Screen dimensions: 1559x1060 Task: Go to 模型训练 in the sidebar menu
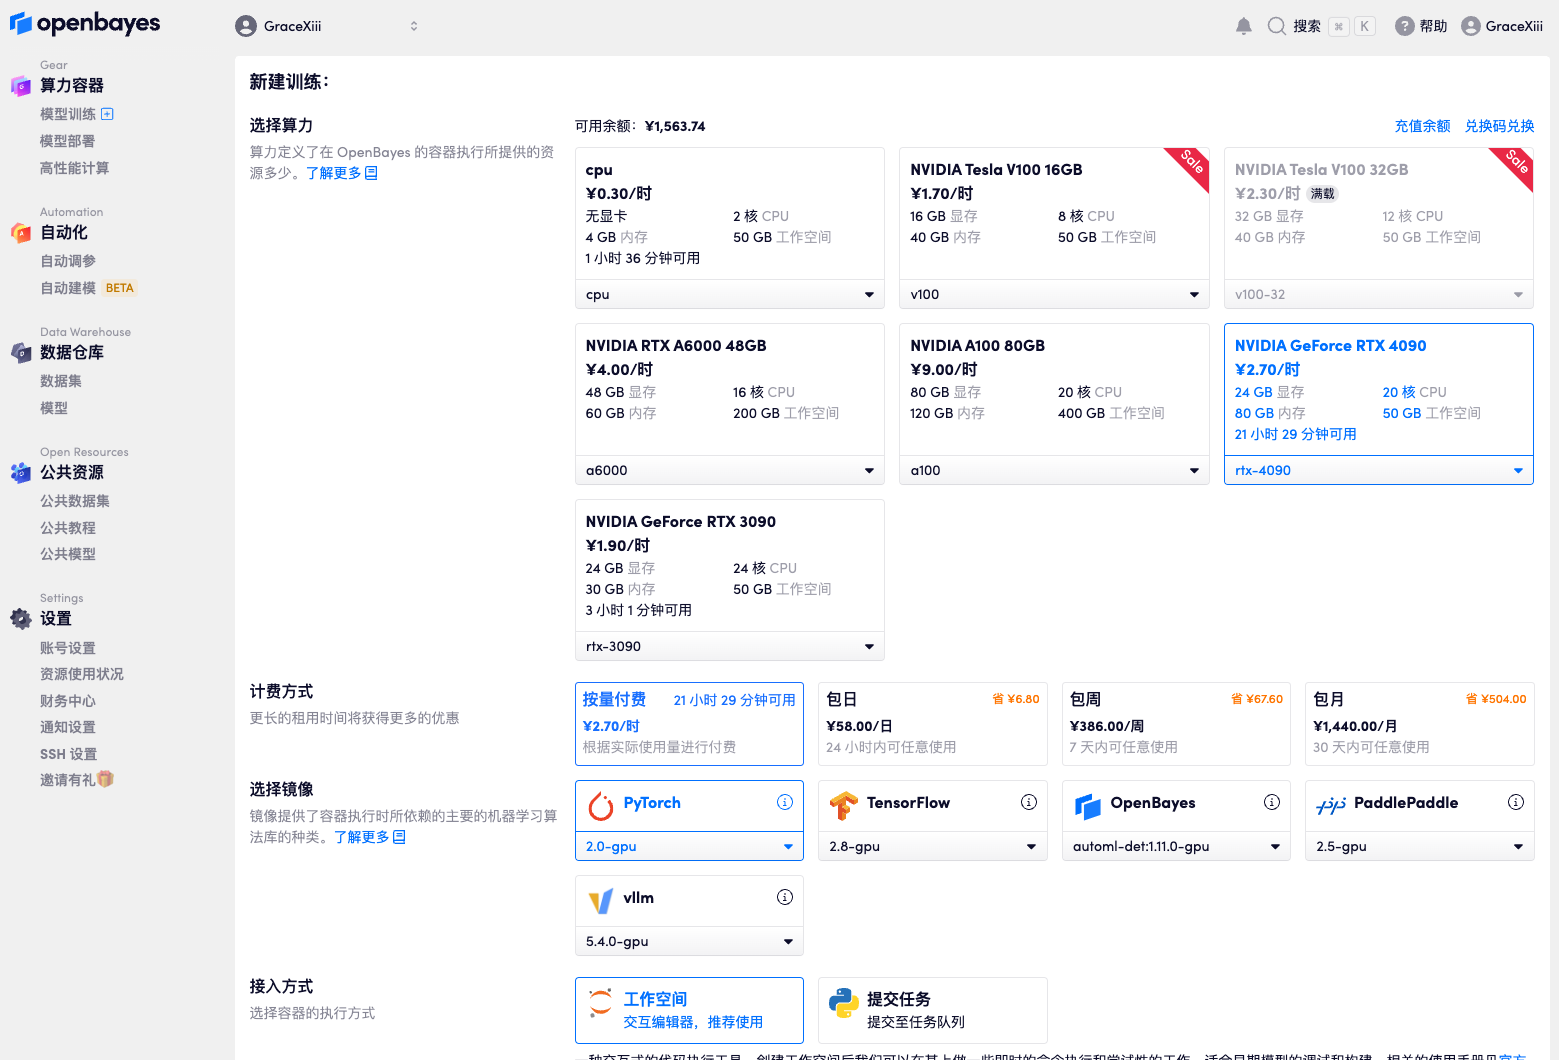pyautogui.click(x=67, y=113)
